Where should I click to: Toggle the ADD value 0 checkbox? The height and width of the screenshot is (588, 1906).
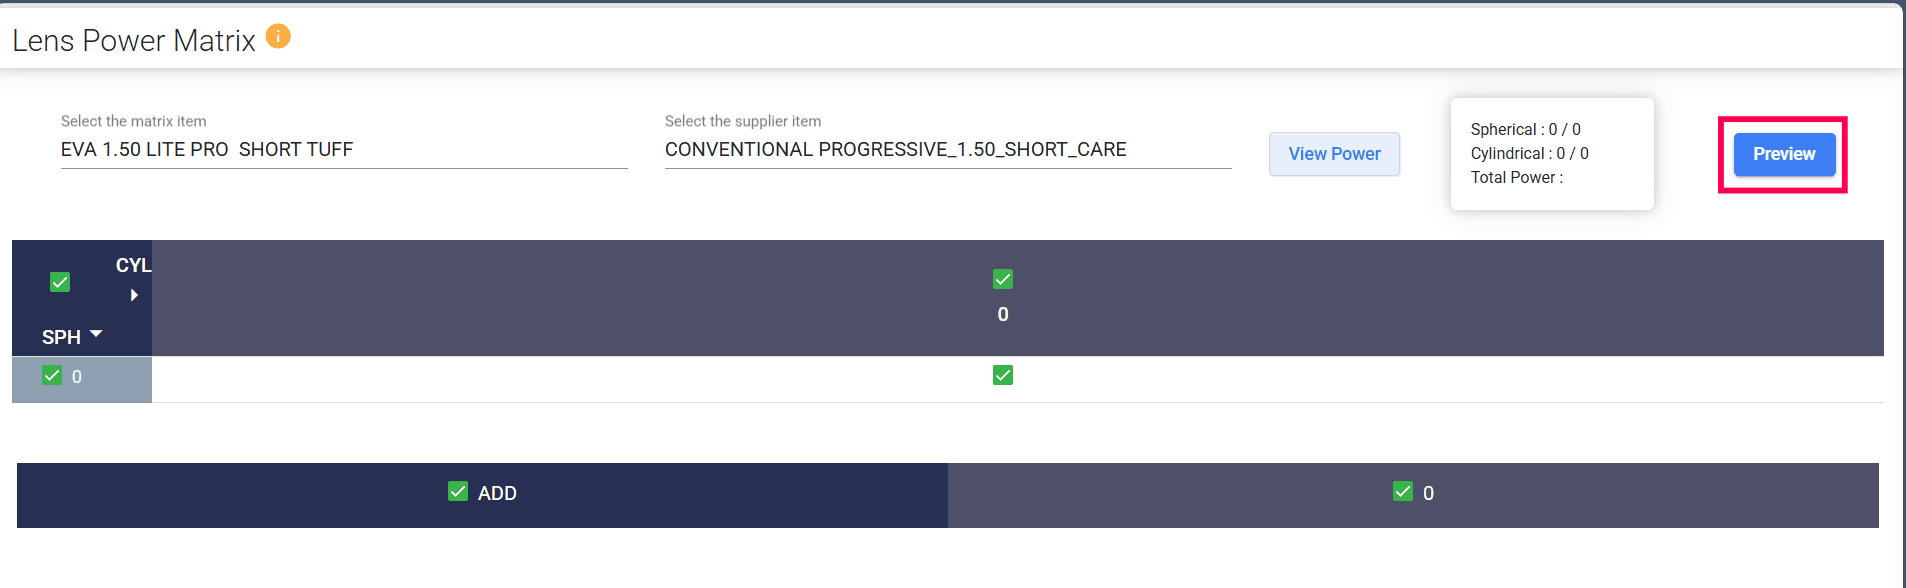[x=1403, y=491]
